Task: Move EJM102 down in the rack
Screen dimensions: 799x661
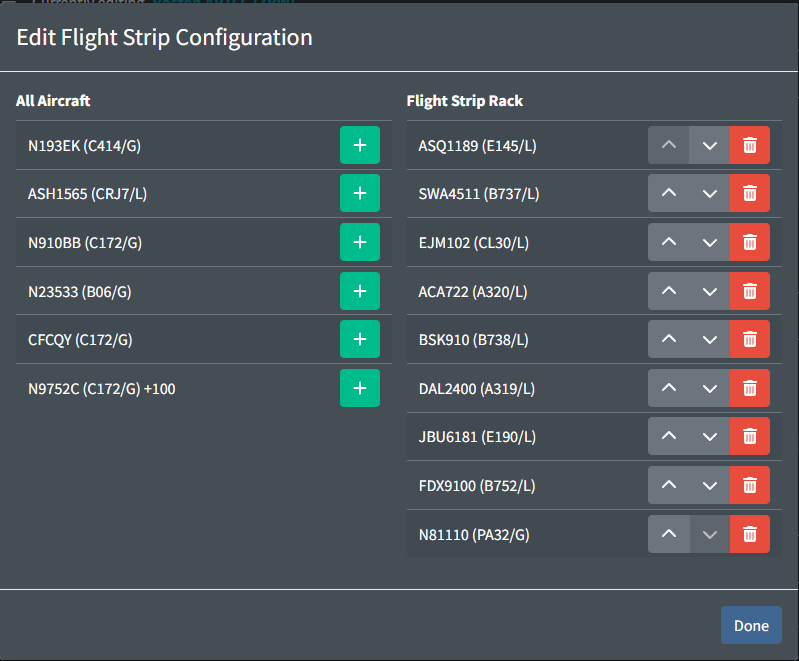Action: [x=710, y=242]
